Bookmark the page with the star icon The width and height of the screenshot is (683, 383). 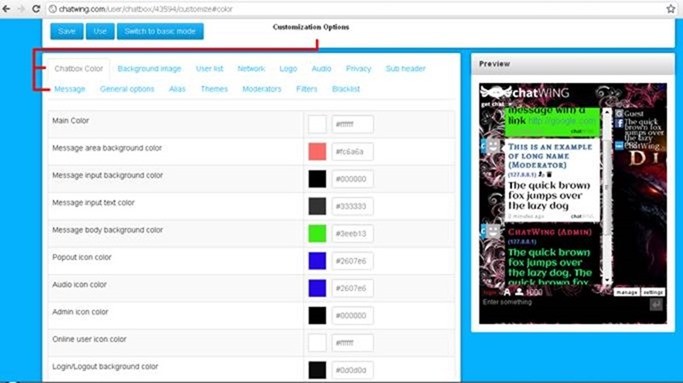670,9
